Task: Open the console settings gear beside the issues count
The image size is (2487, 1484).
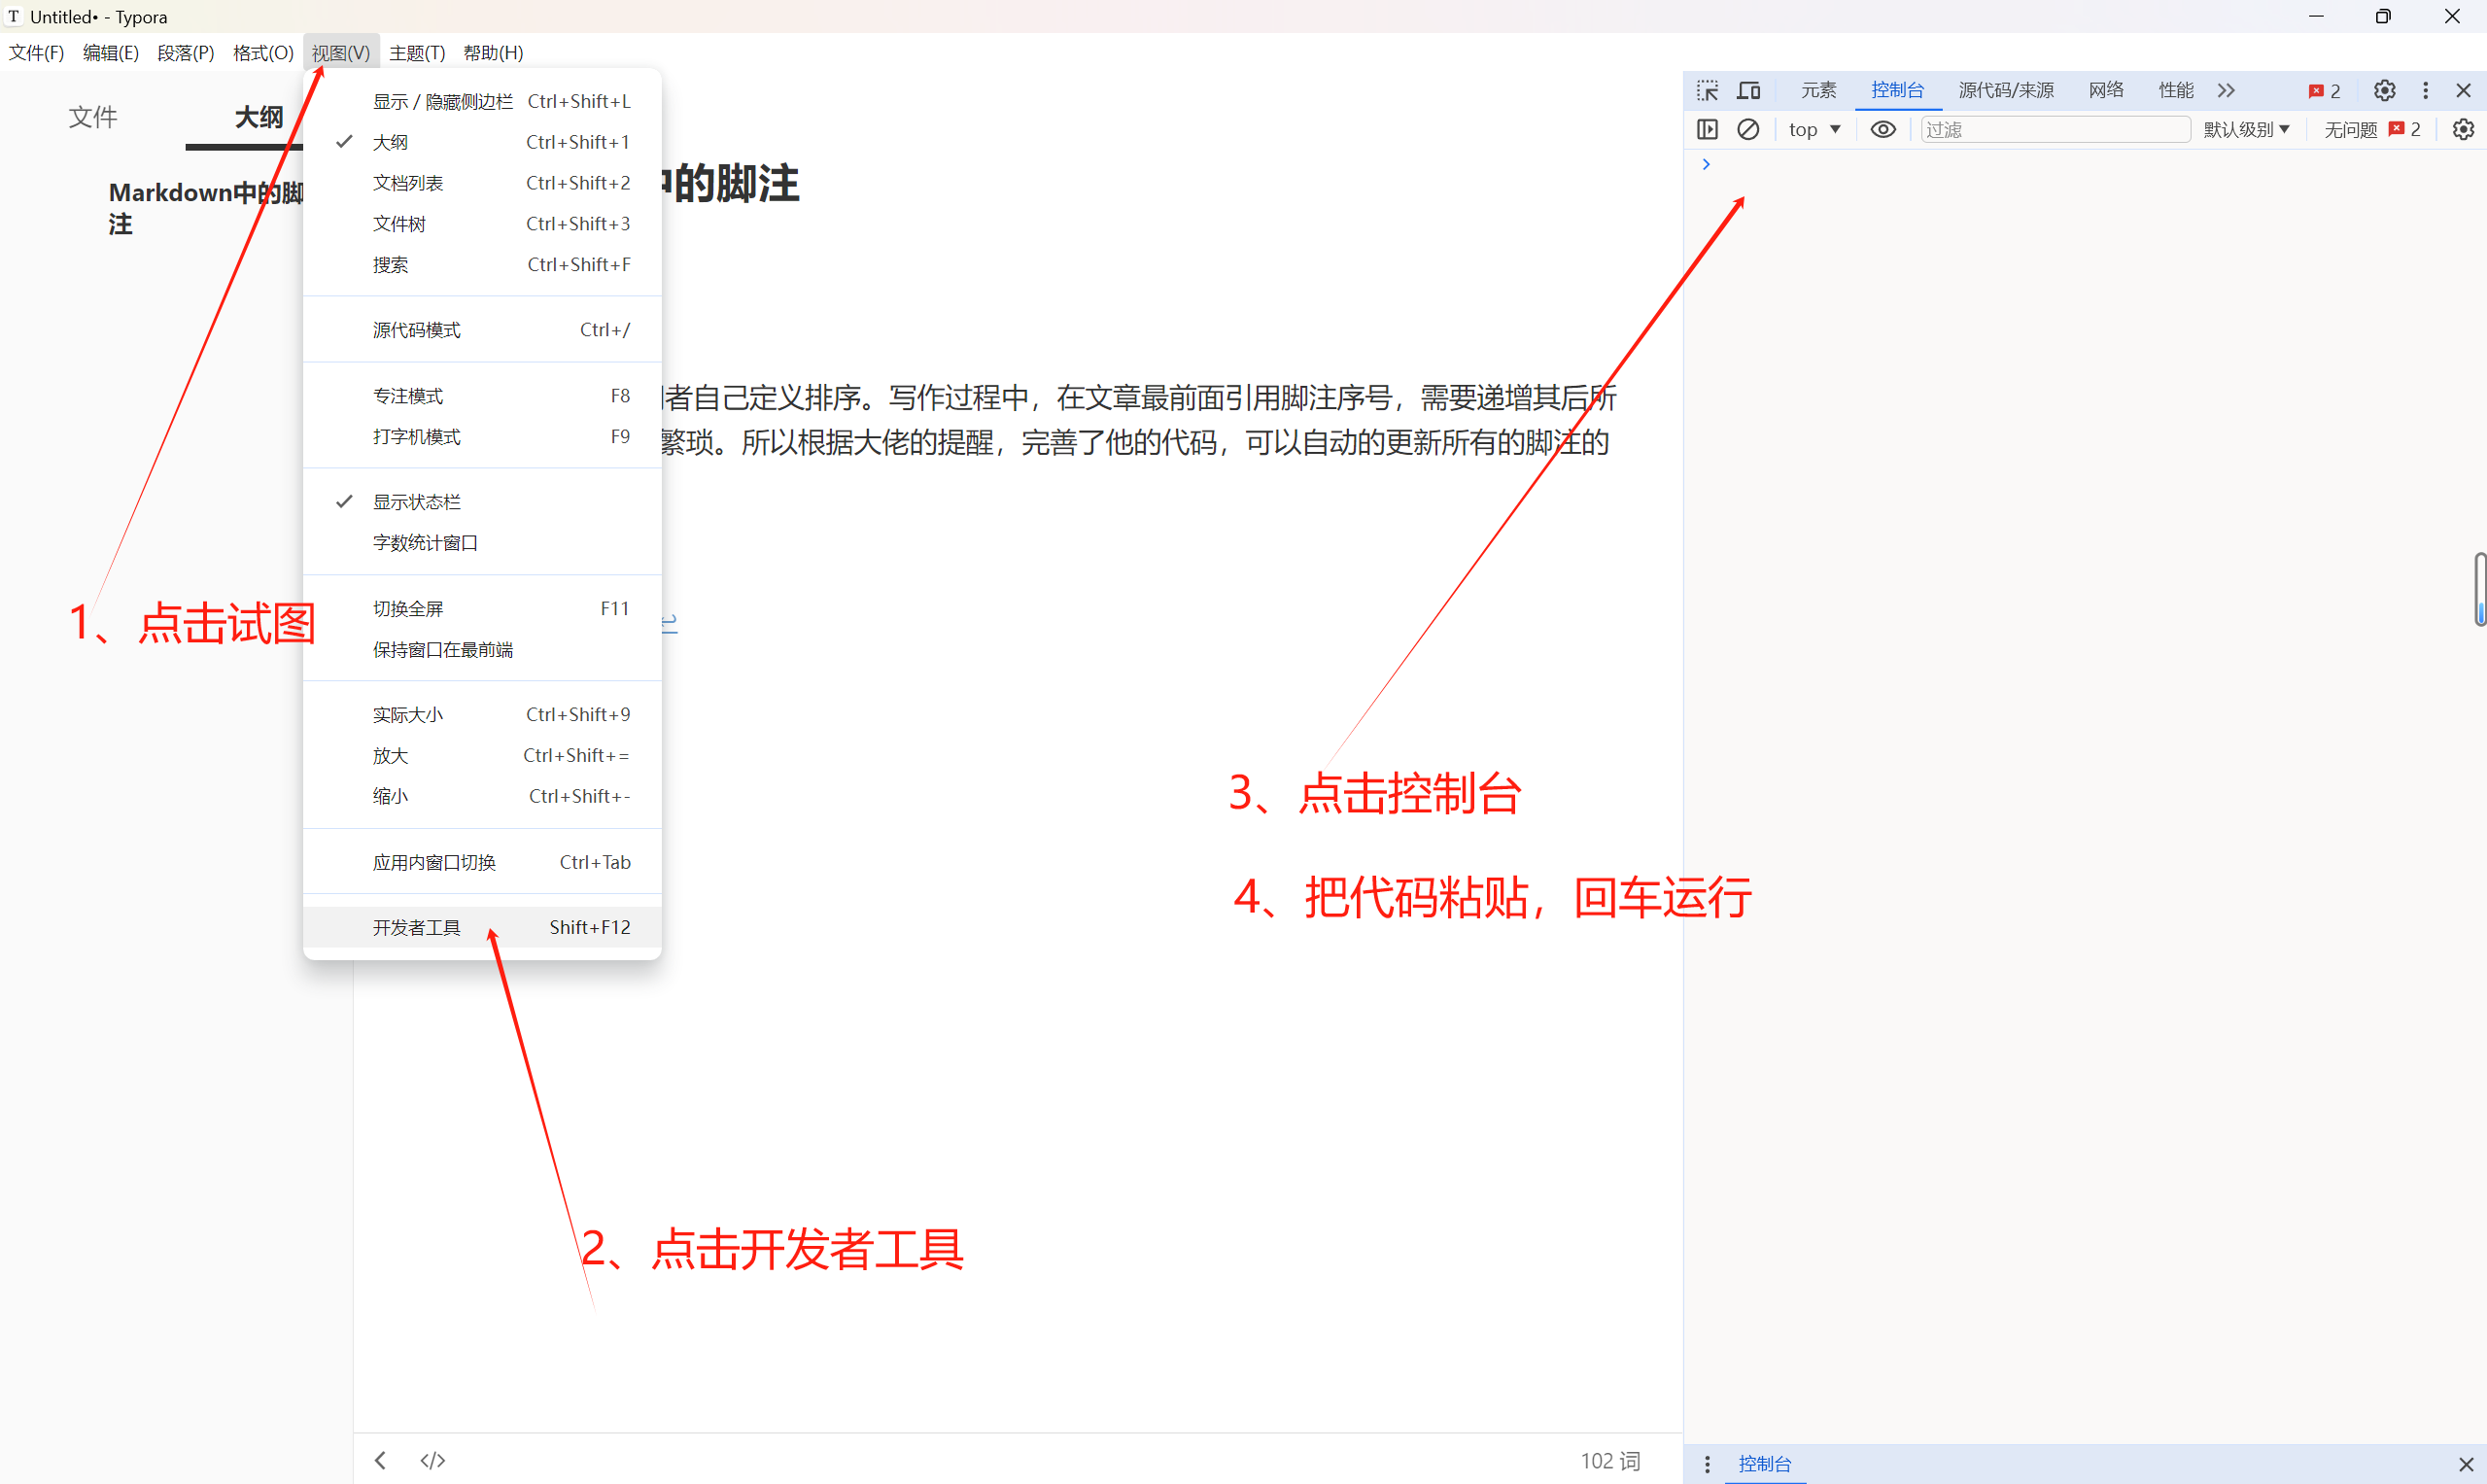Action: 2463,129
